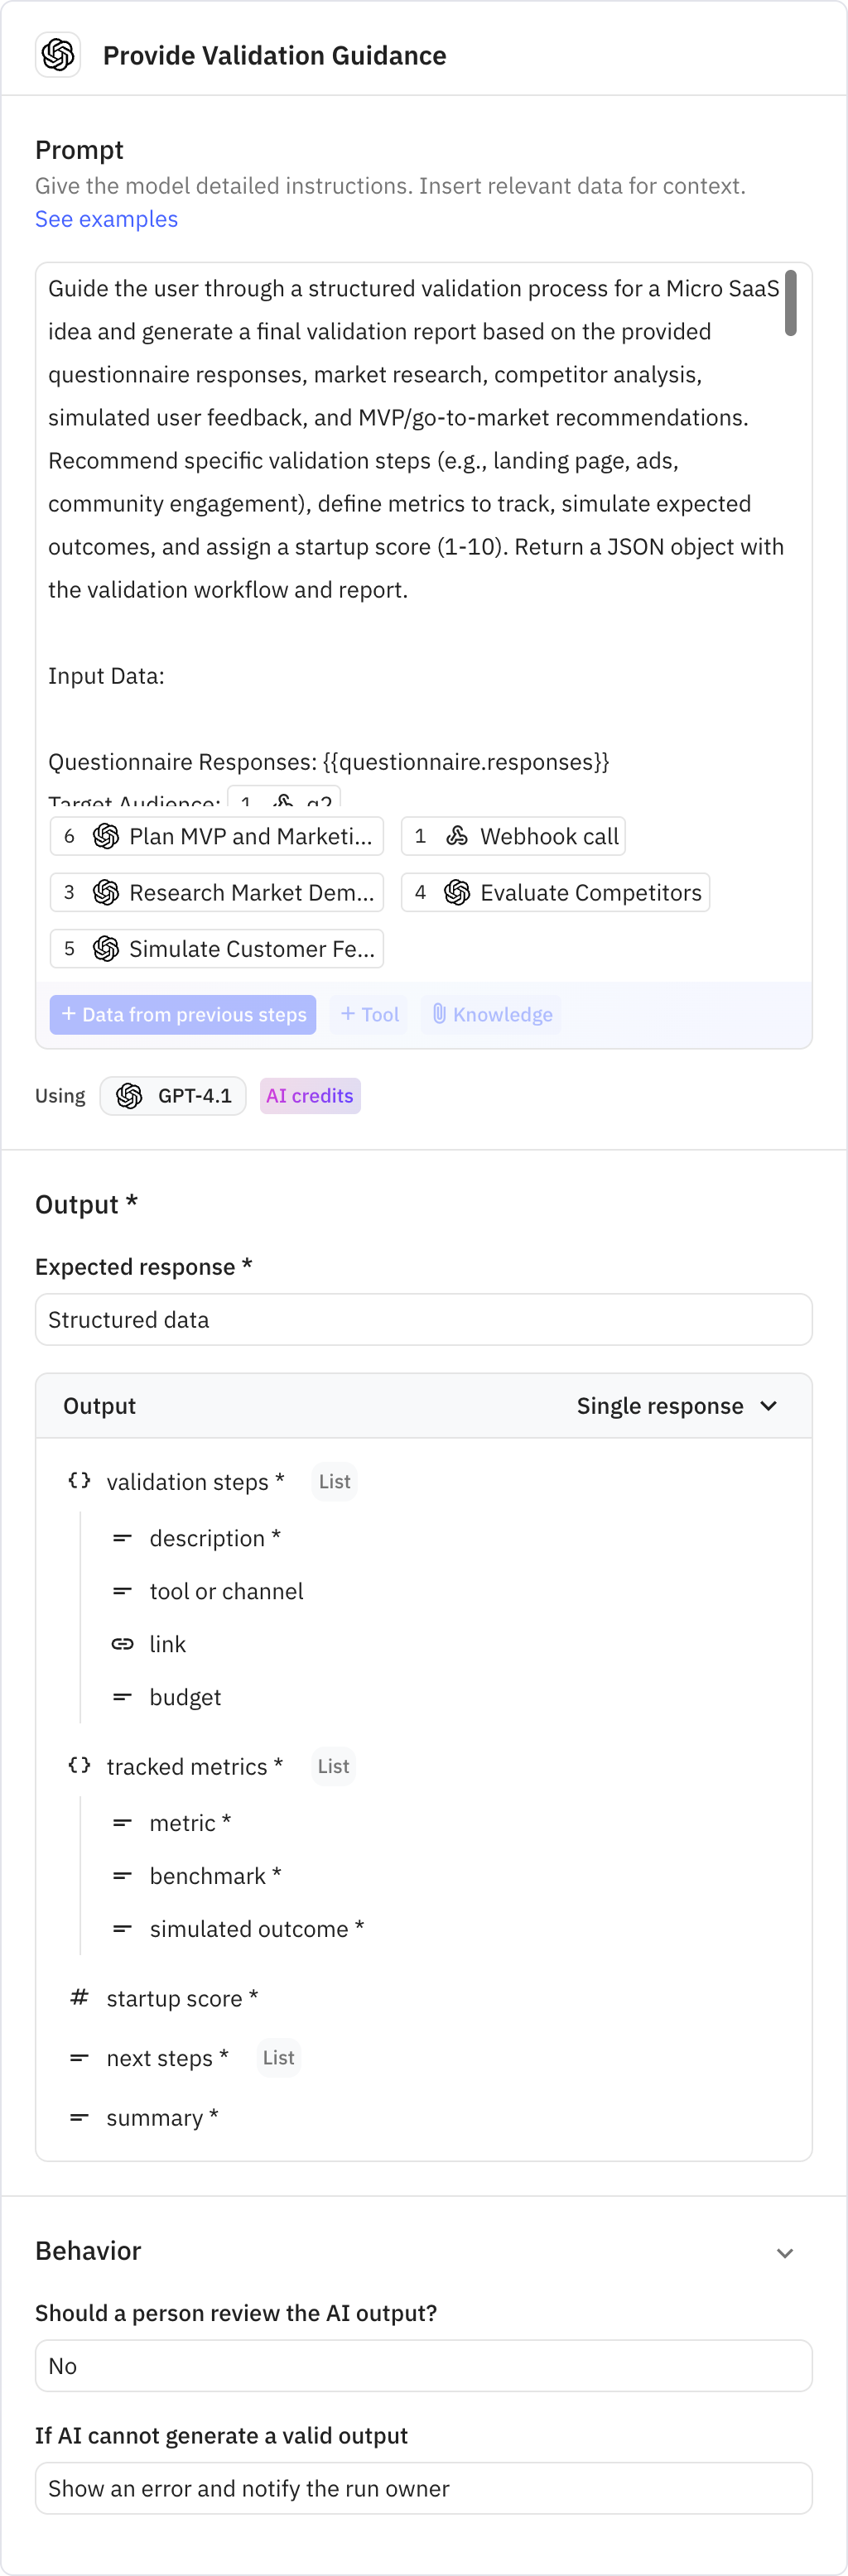
Task: Select the webhook icon on the Webhook call chip
Action: coord(456,836)
